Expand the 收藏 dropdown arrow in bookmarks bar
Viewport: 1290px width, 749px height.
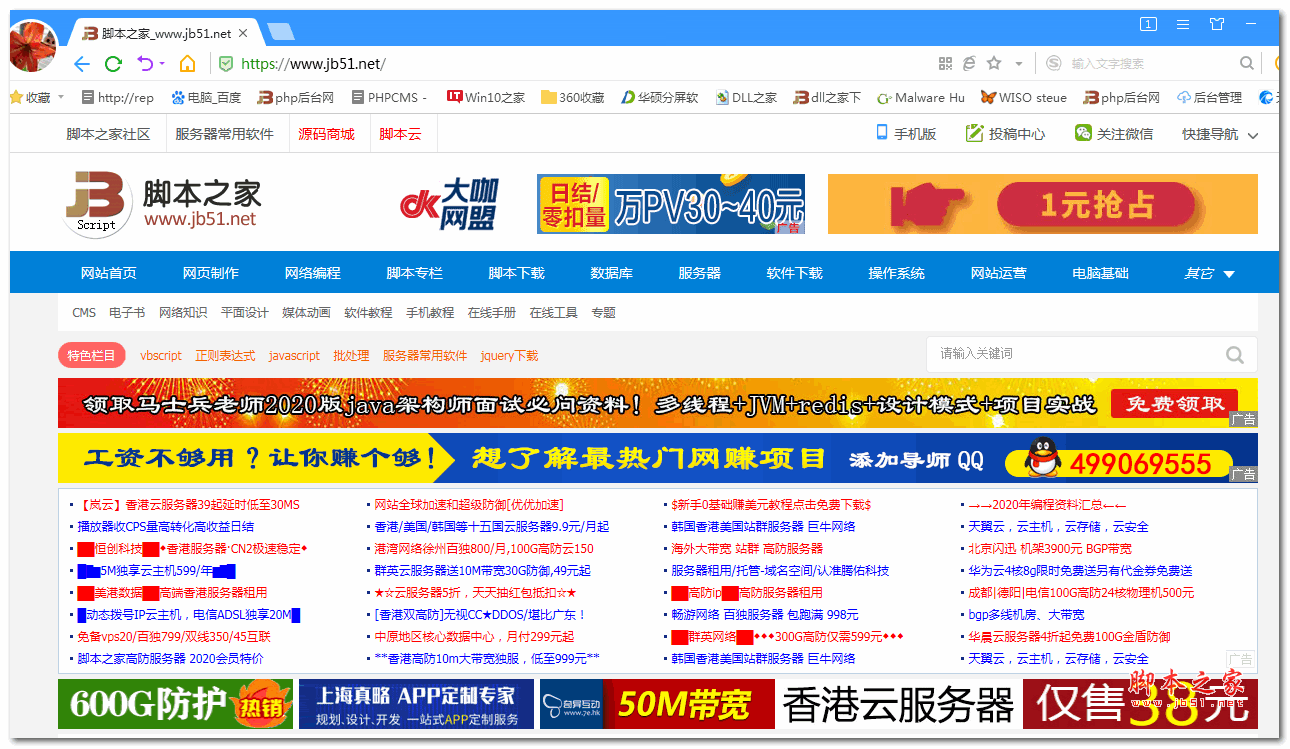[61, 97]
